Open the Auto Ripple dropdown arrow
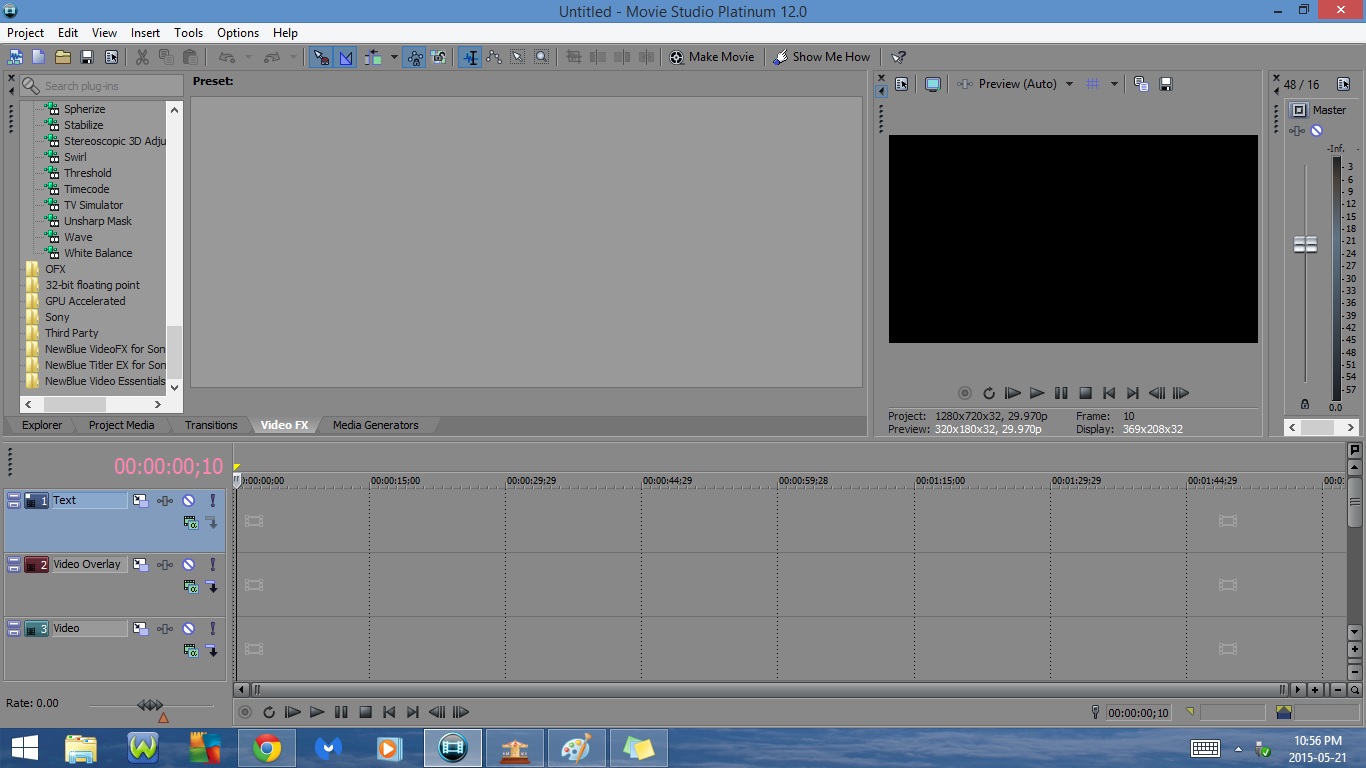Screen dimensions: 1366x768 [x=394, y=57]
